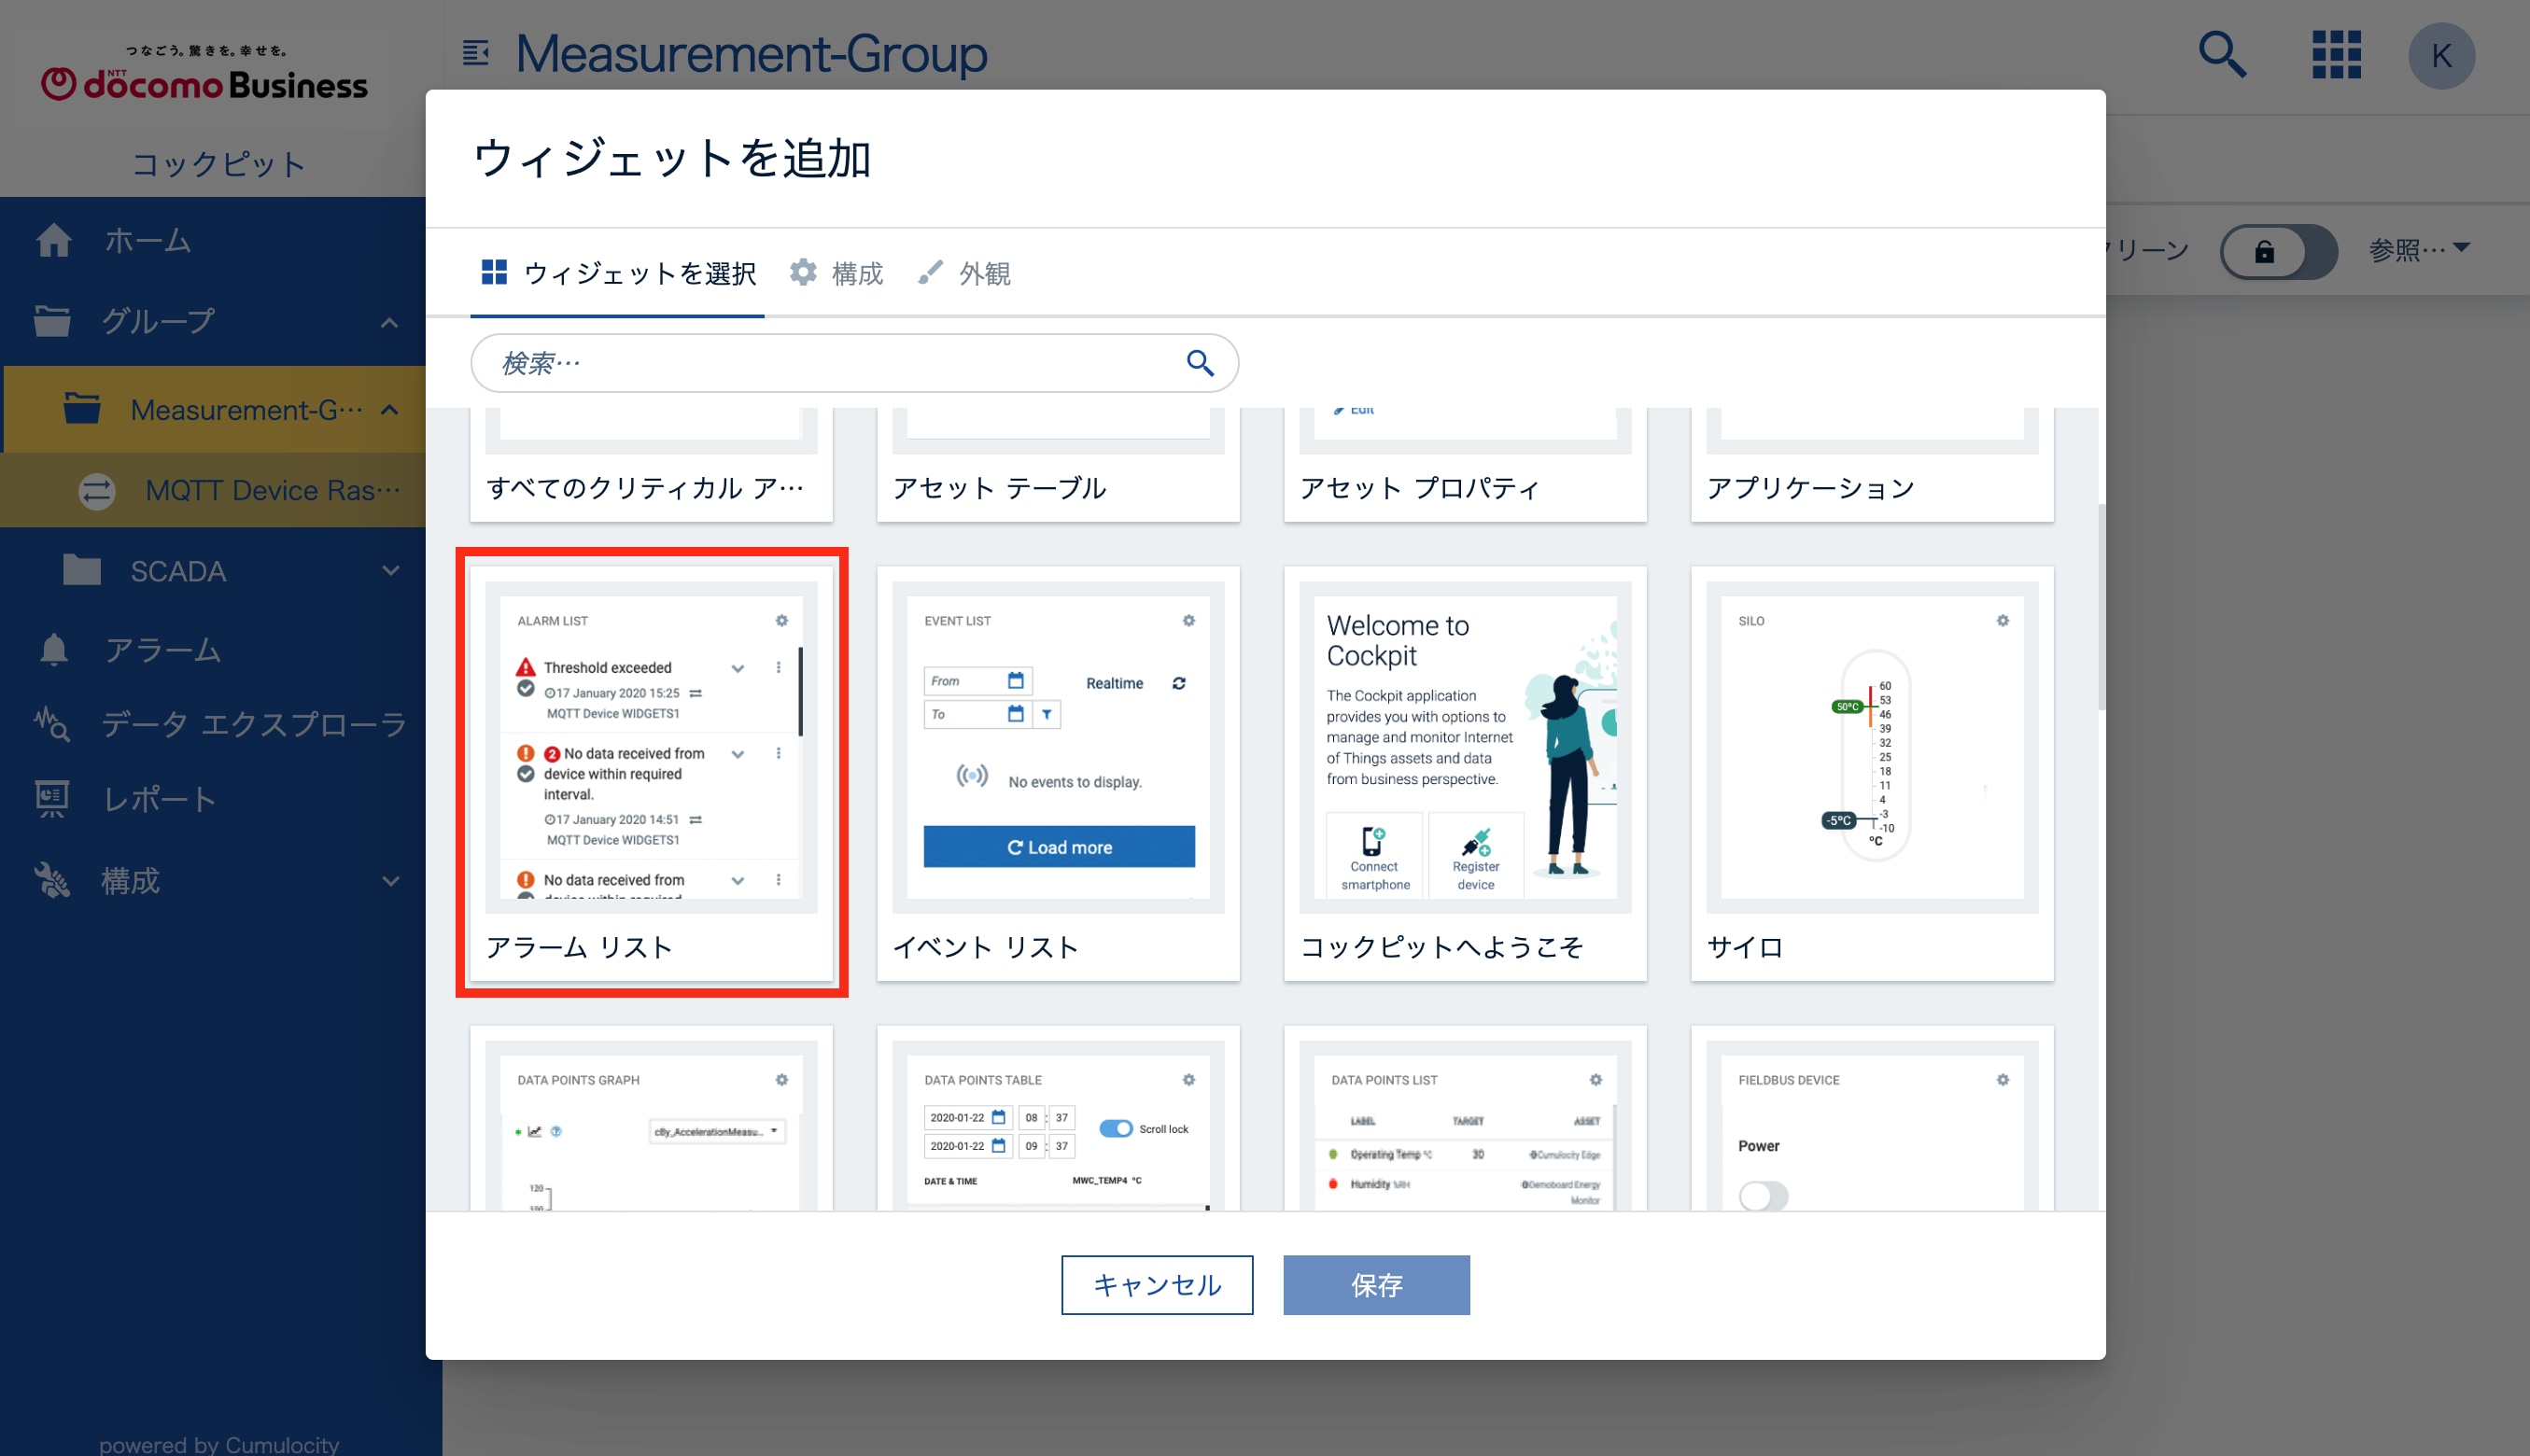Open the Threshold exceeded alarm kebab menu
The image size is (2530, 1456).
(779, 668)
